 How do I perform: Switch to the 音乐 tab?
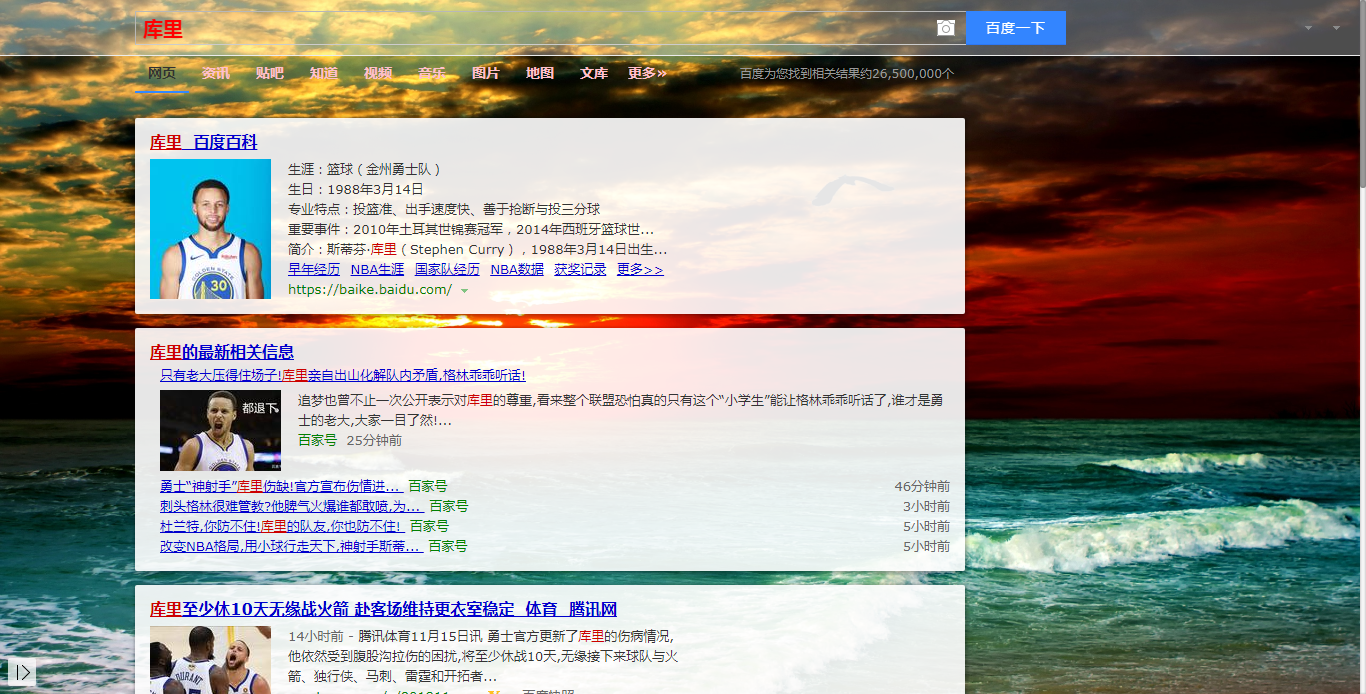click(432, 73)
